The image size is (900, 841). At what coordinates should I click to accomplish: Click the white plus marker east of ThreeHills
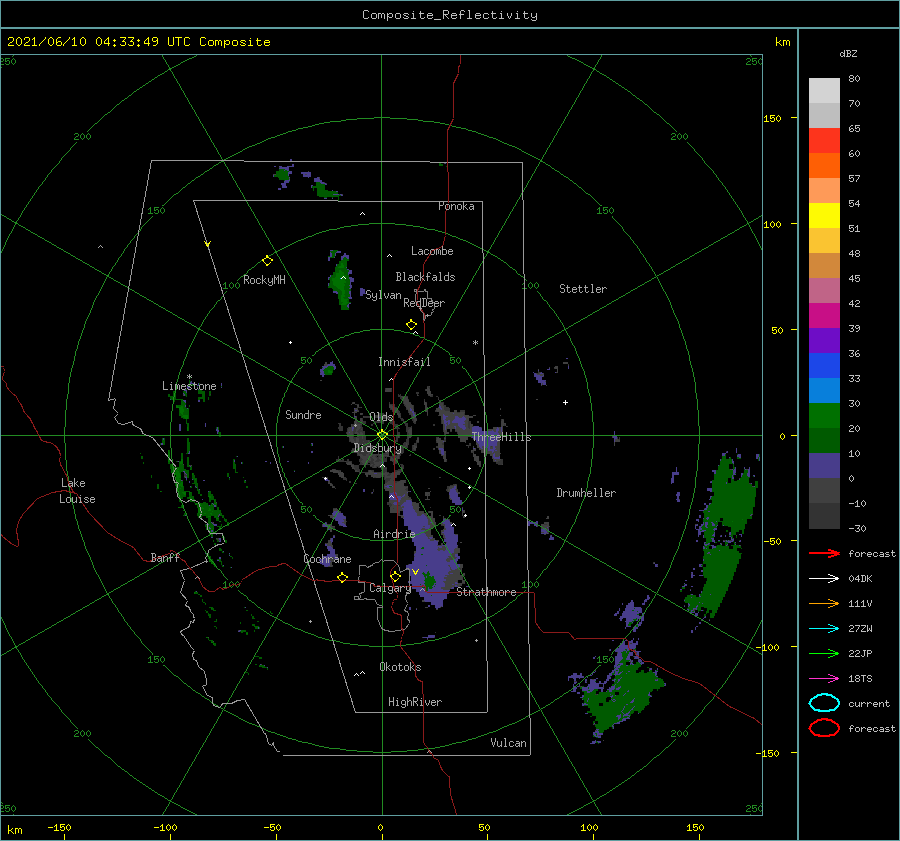(565, 402)
